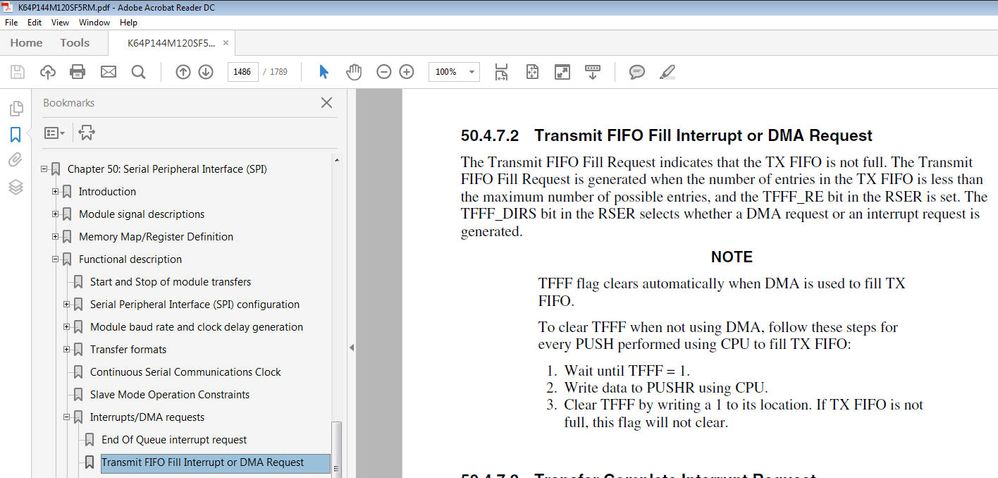Zoom in with plus icon
The image size is (998, 478).
point(407,72)
